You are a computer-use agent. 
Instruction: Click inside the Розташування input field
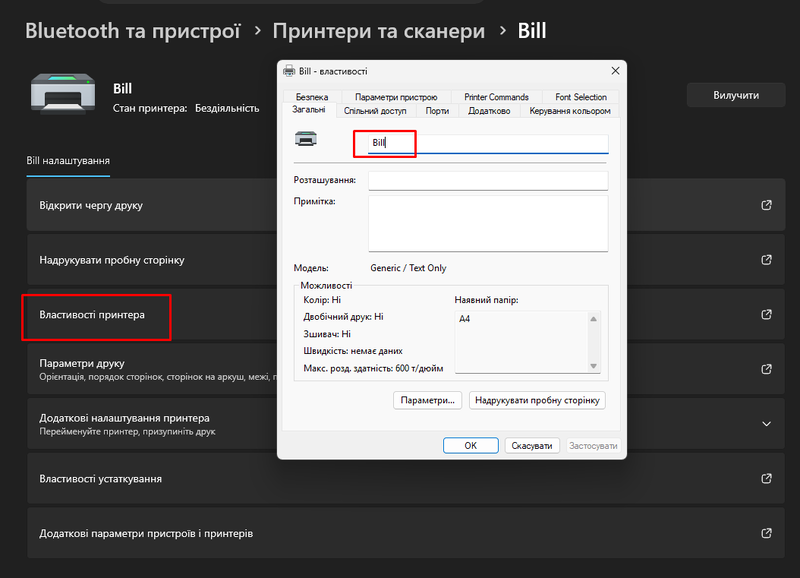(487, 180)
